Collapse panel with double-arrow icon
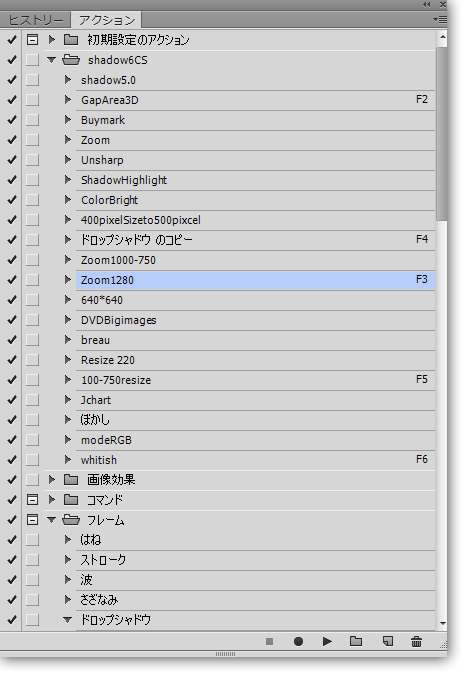Viewport: 464px width, 674px height. tap(427, 5)
